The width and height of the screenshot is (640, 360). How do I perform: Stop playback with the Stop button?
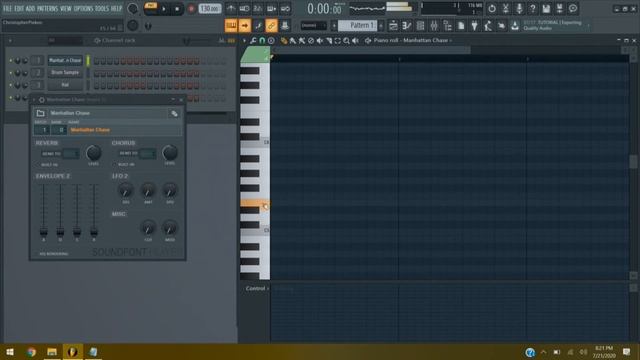pos(177,9)
